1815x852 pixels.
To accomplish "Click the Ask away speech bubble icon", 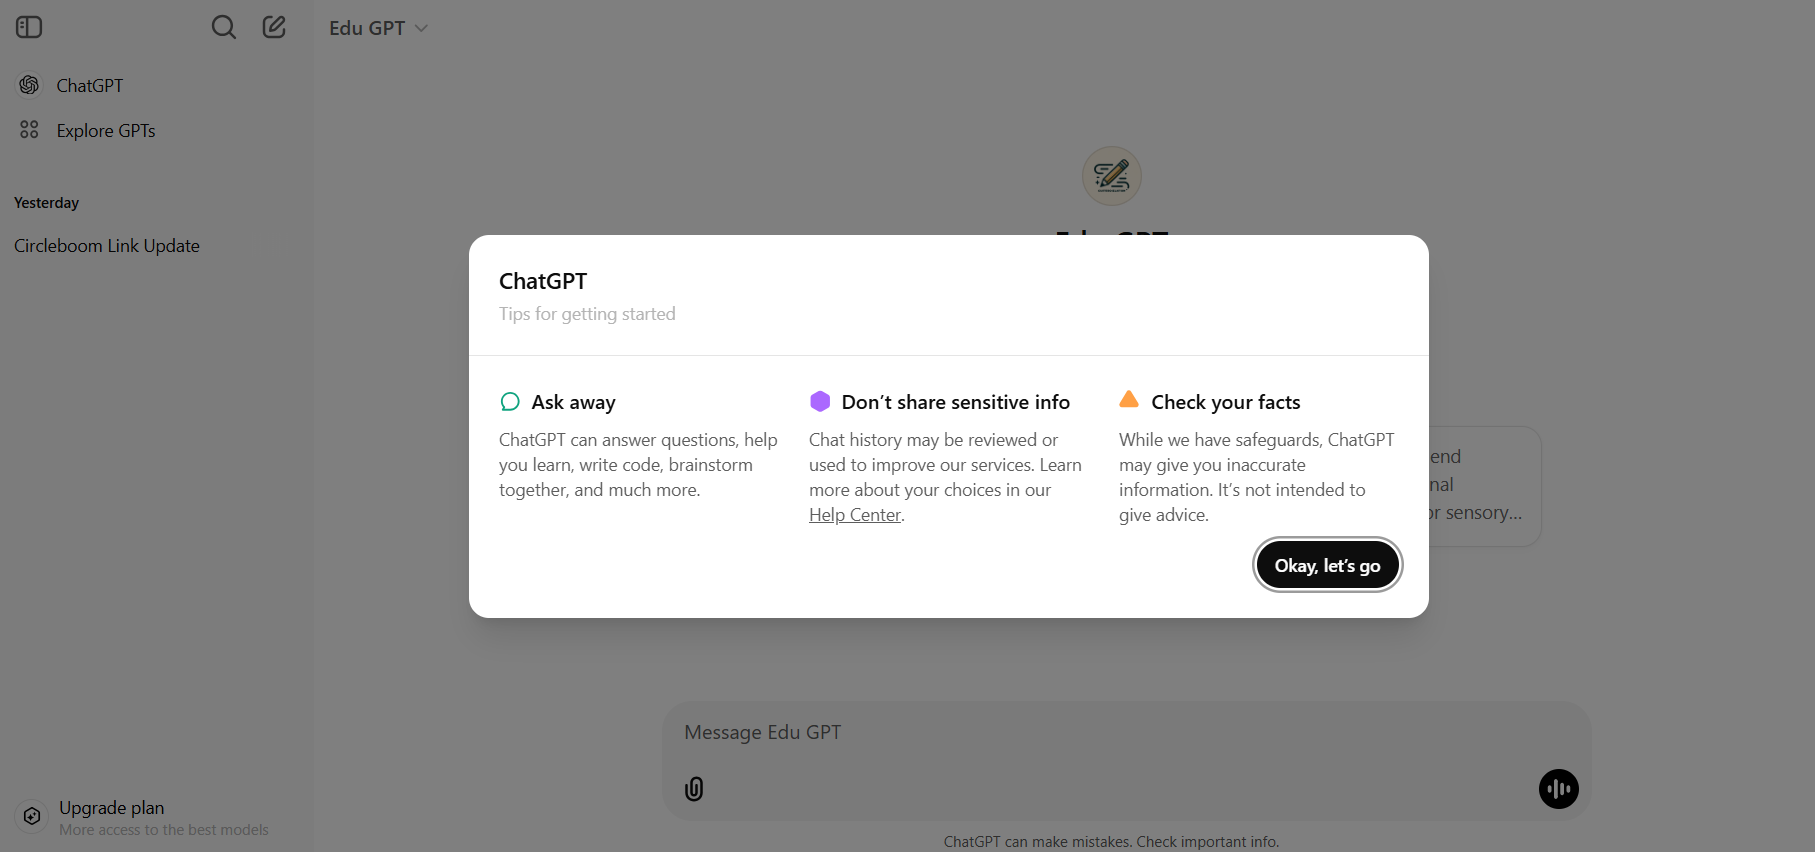I will [510, 401].
